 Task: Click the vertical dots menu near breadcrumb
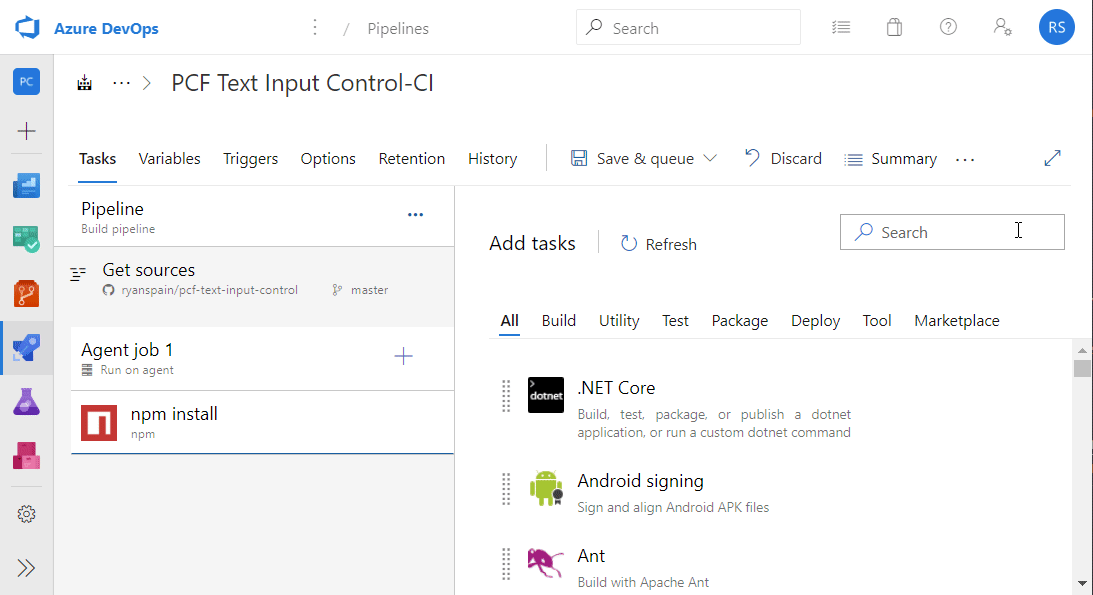pos(315,27)
